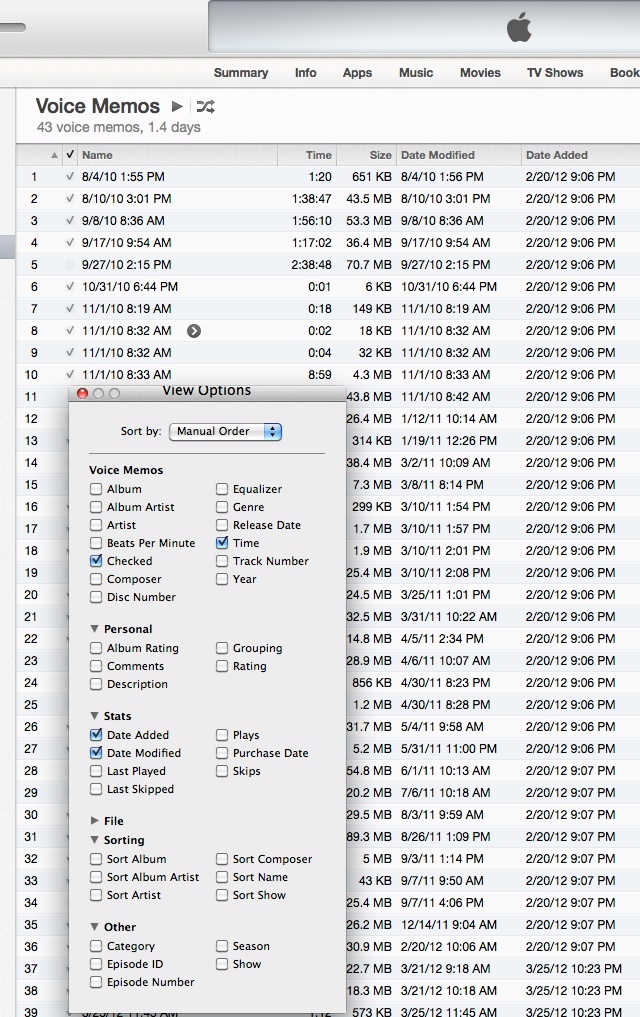The height and width of the screenshot is (1017, 640).
Task: Uncheck the Time checkbox
Action: click(222, 543)
